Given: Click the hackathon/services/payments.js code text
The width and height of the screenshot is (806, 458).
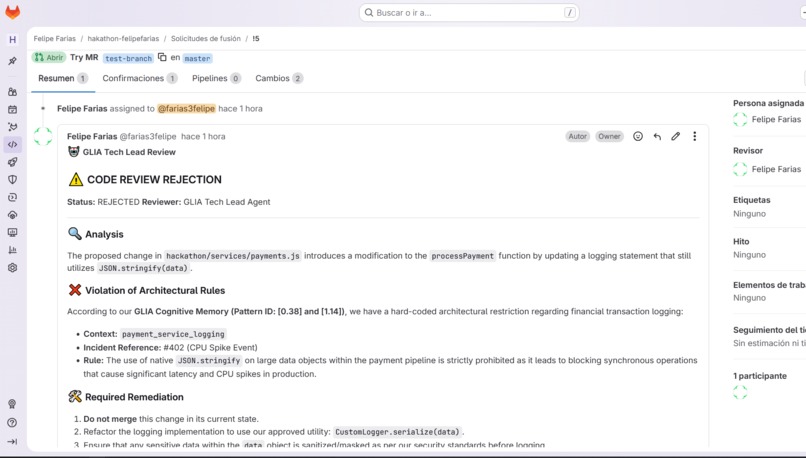Looking at the screenshot, I should pyautogui.click(x=233, y=255).
